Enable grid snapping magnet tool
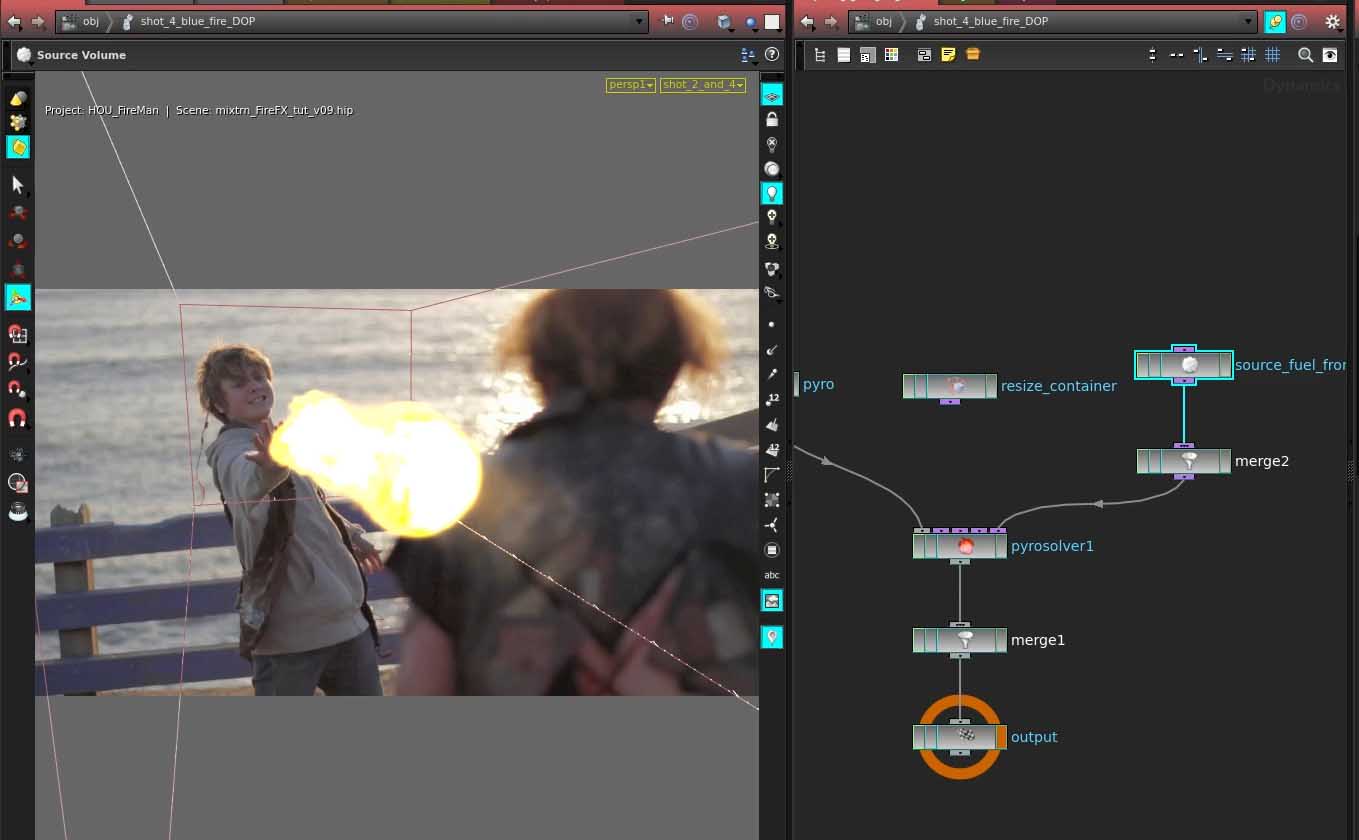Screen dimensions: 1359x840 click(x=18, y=334)
